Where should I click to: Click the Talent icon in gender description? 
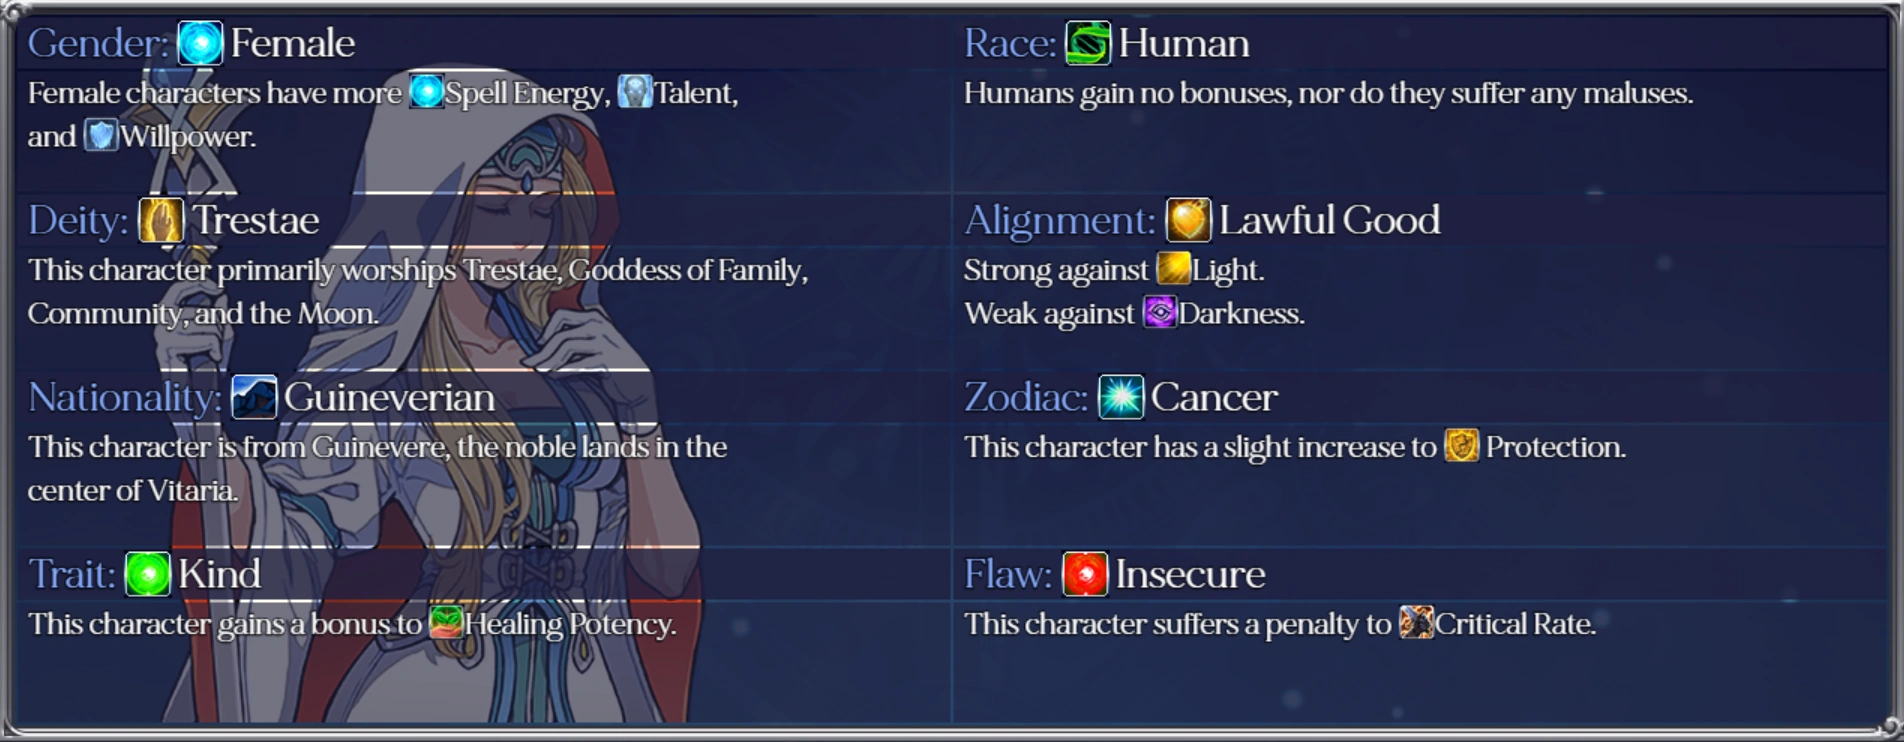635,92
